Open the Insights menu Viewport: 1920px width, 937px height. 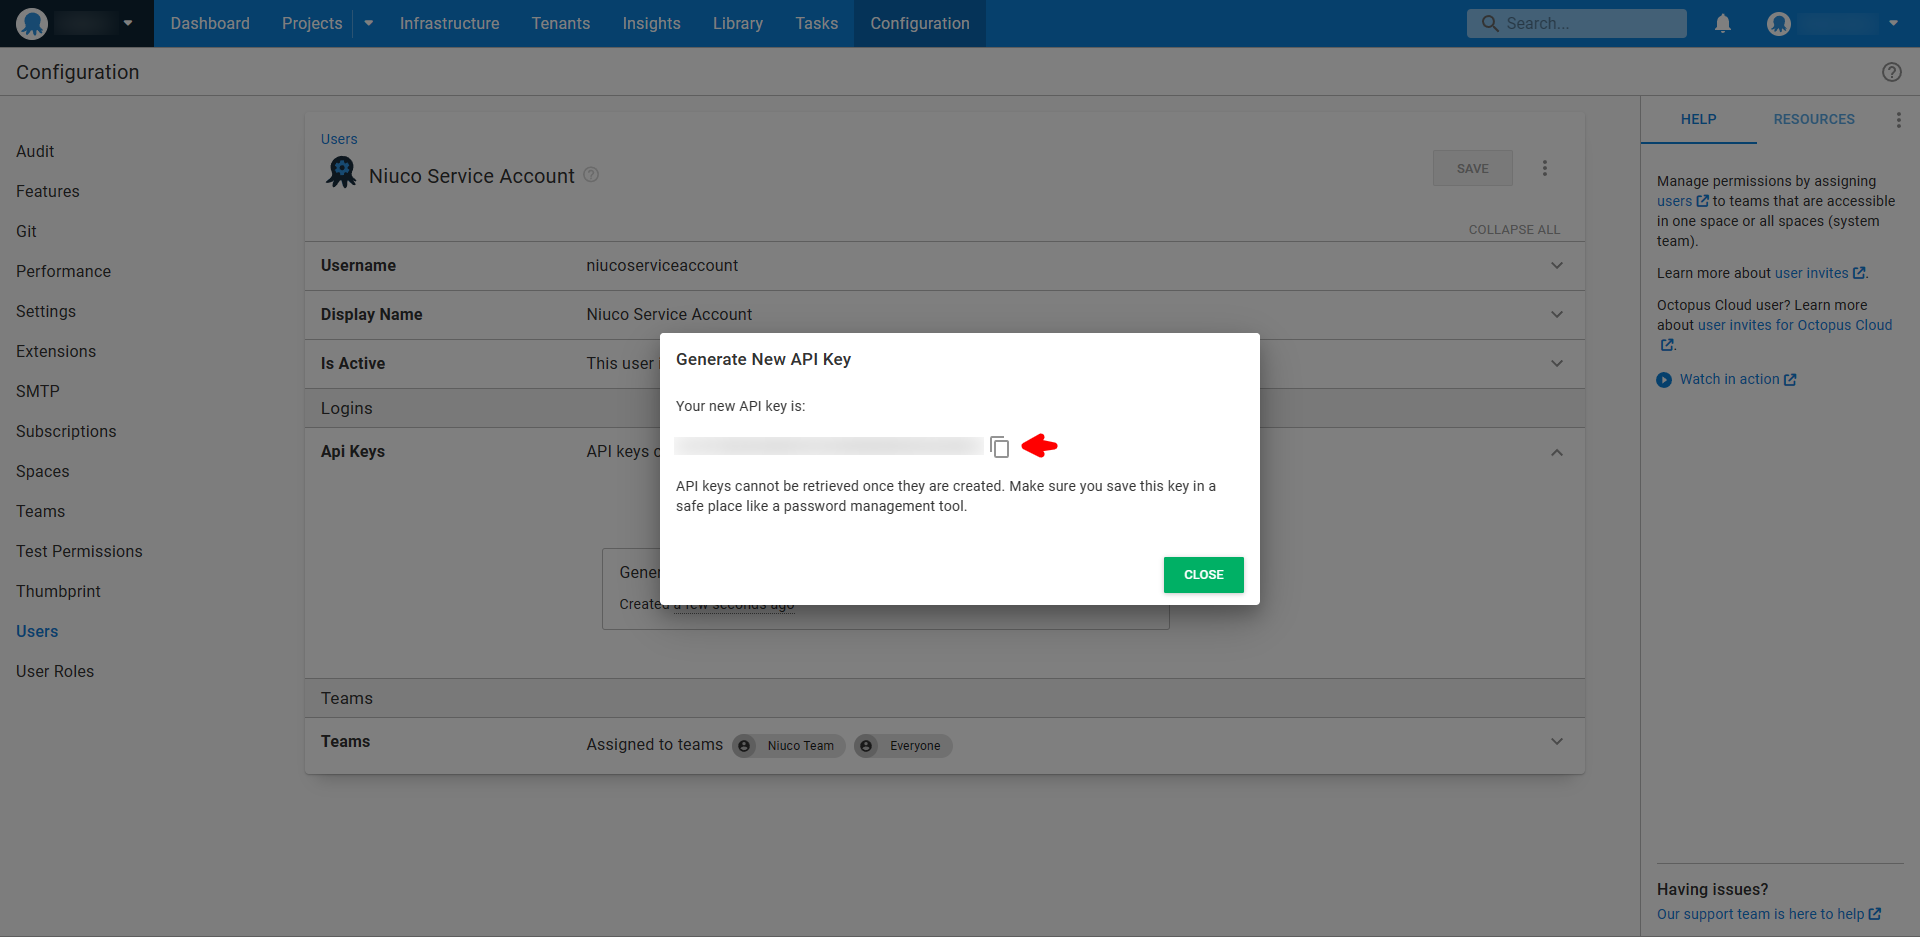(x=651, y=23)
